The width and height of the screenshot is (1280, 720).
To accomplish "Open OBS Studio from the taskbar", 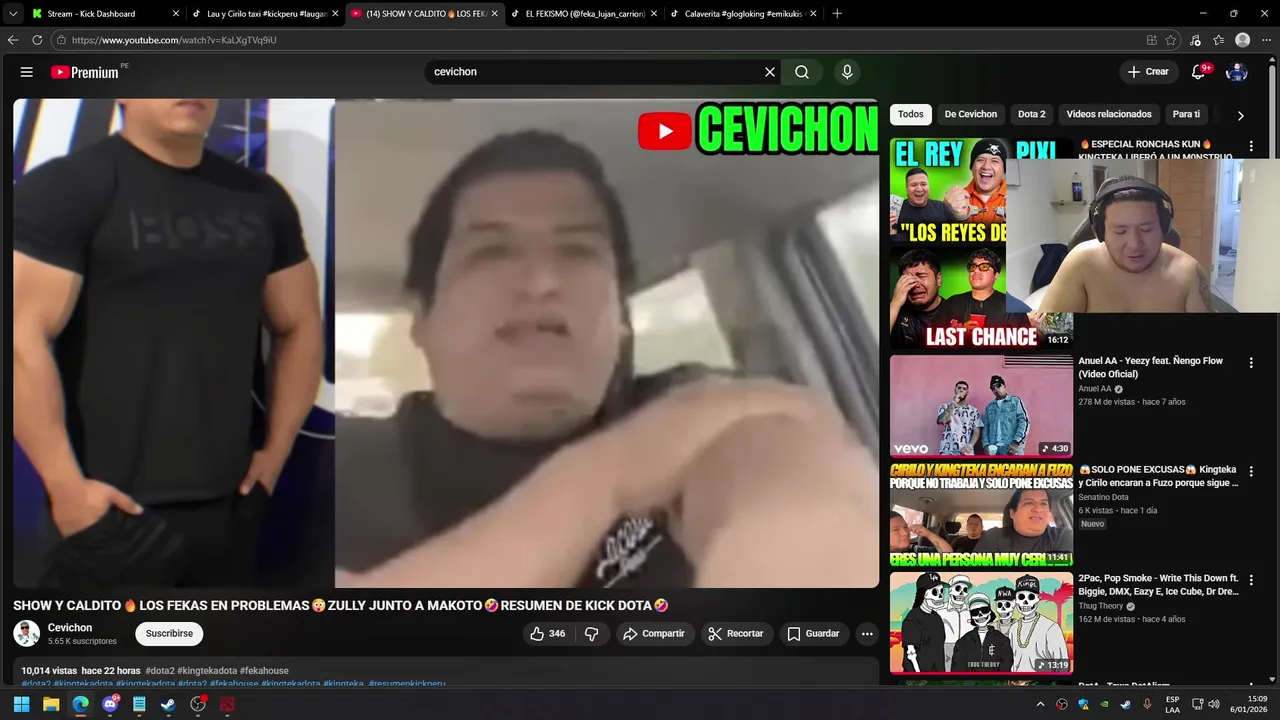I will [x=198, y=704].
